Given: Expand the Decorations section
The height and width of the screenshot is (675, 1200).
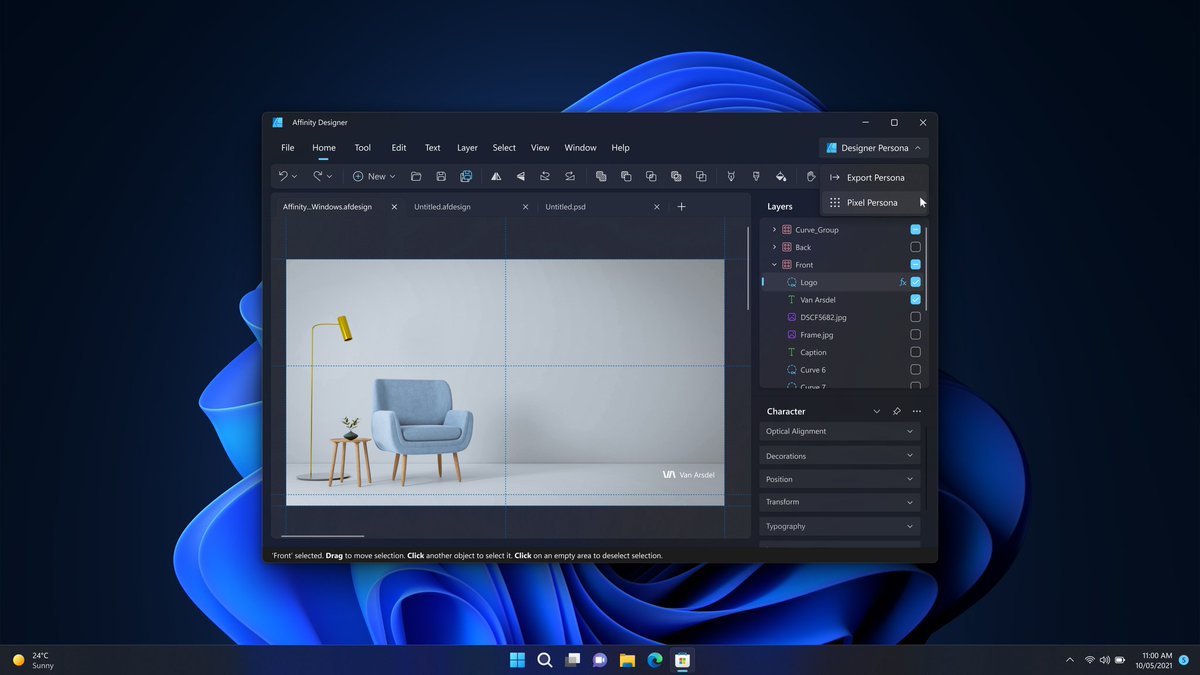Looking at the screenshot, I should click(x=840, y=455).
